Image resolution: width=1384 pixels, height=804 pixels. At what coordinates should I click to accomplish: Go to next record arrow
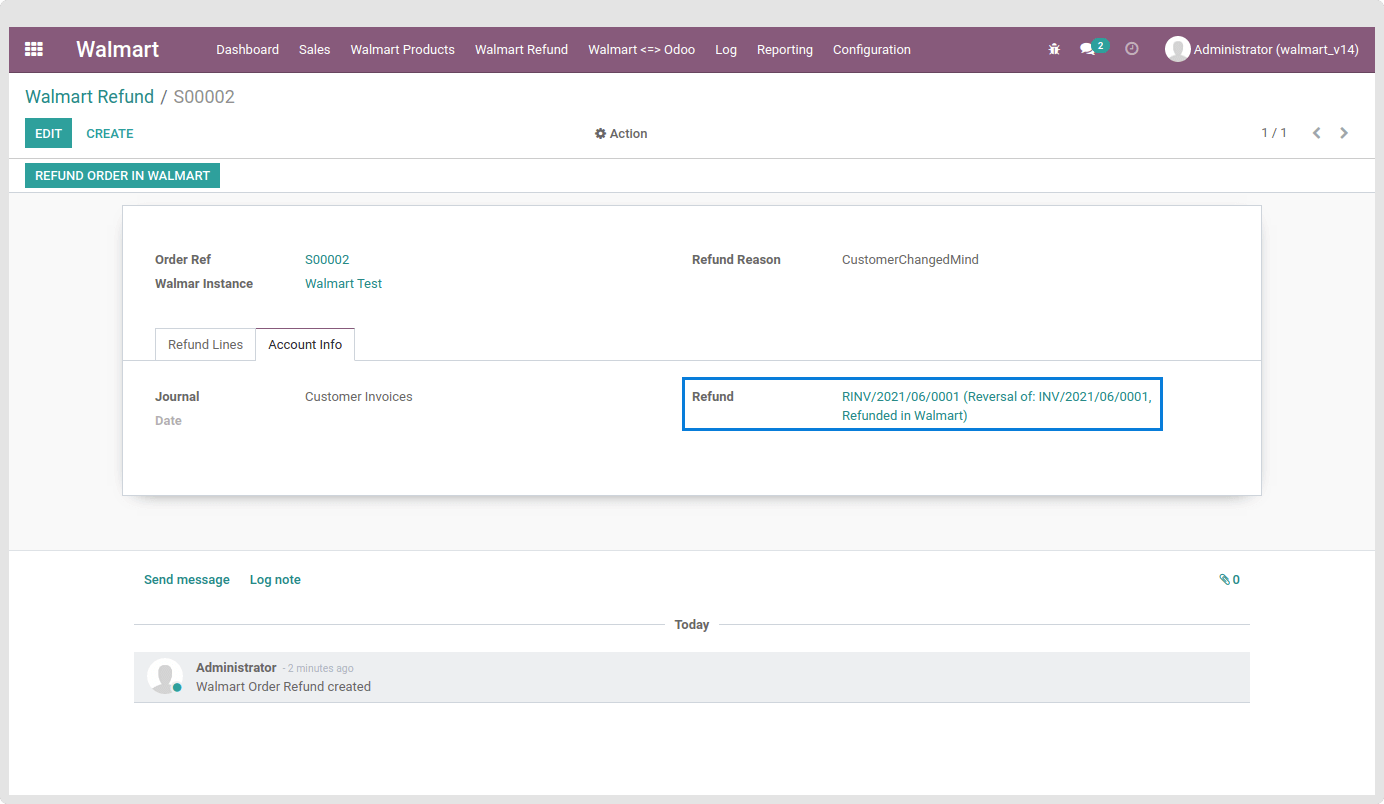click(x=1344, y=133)
